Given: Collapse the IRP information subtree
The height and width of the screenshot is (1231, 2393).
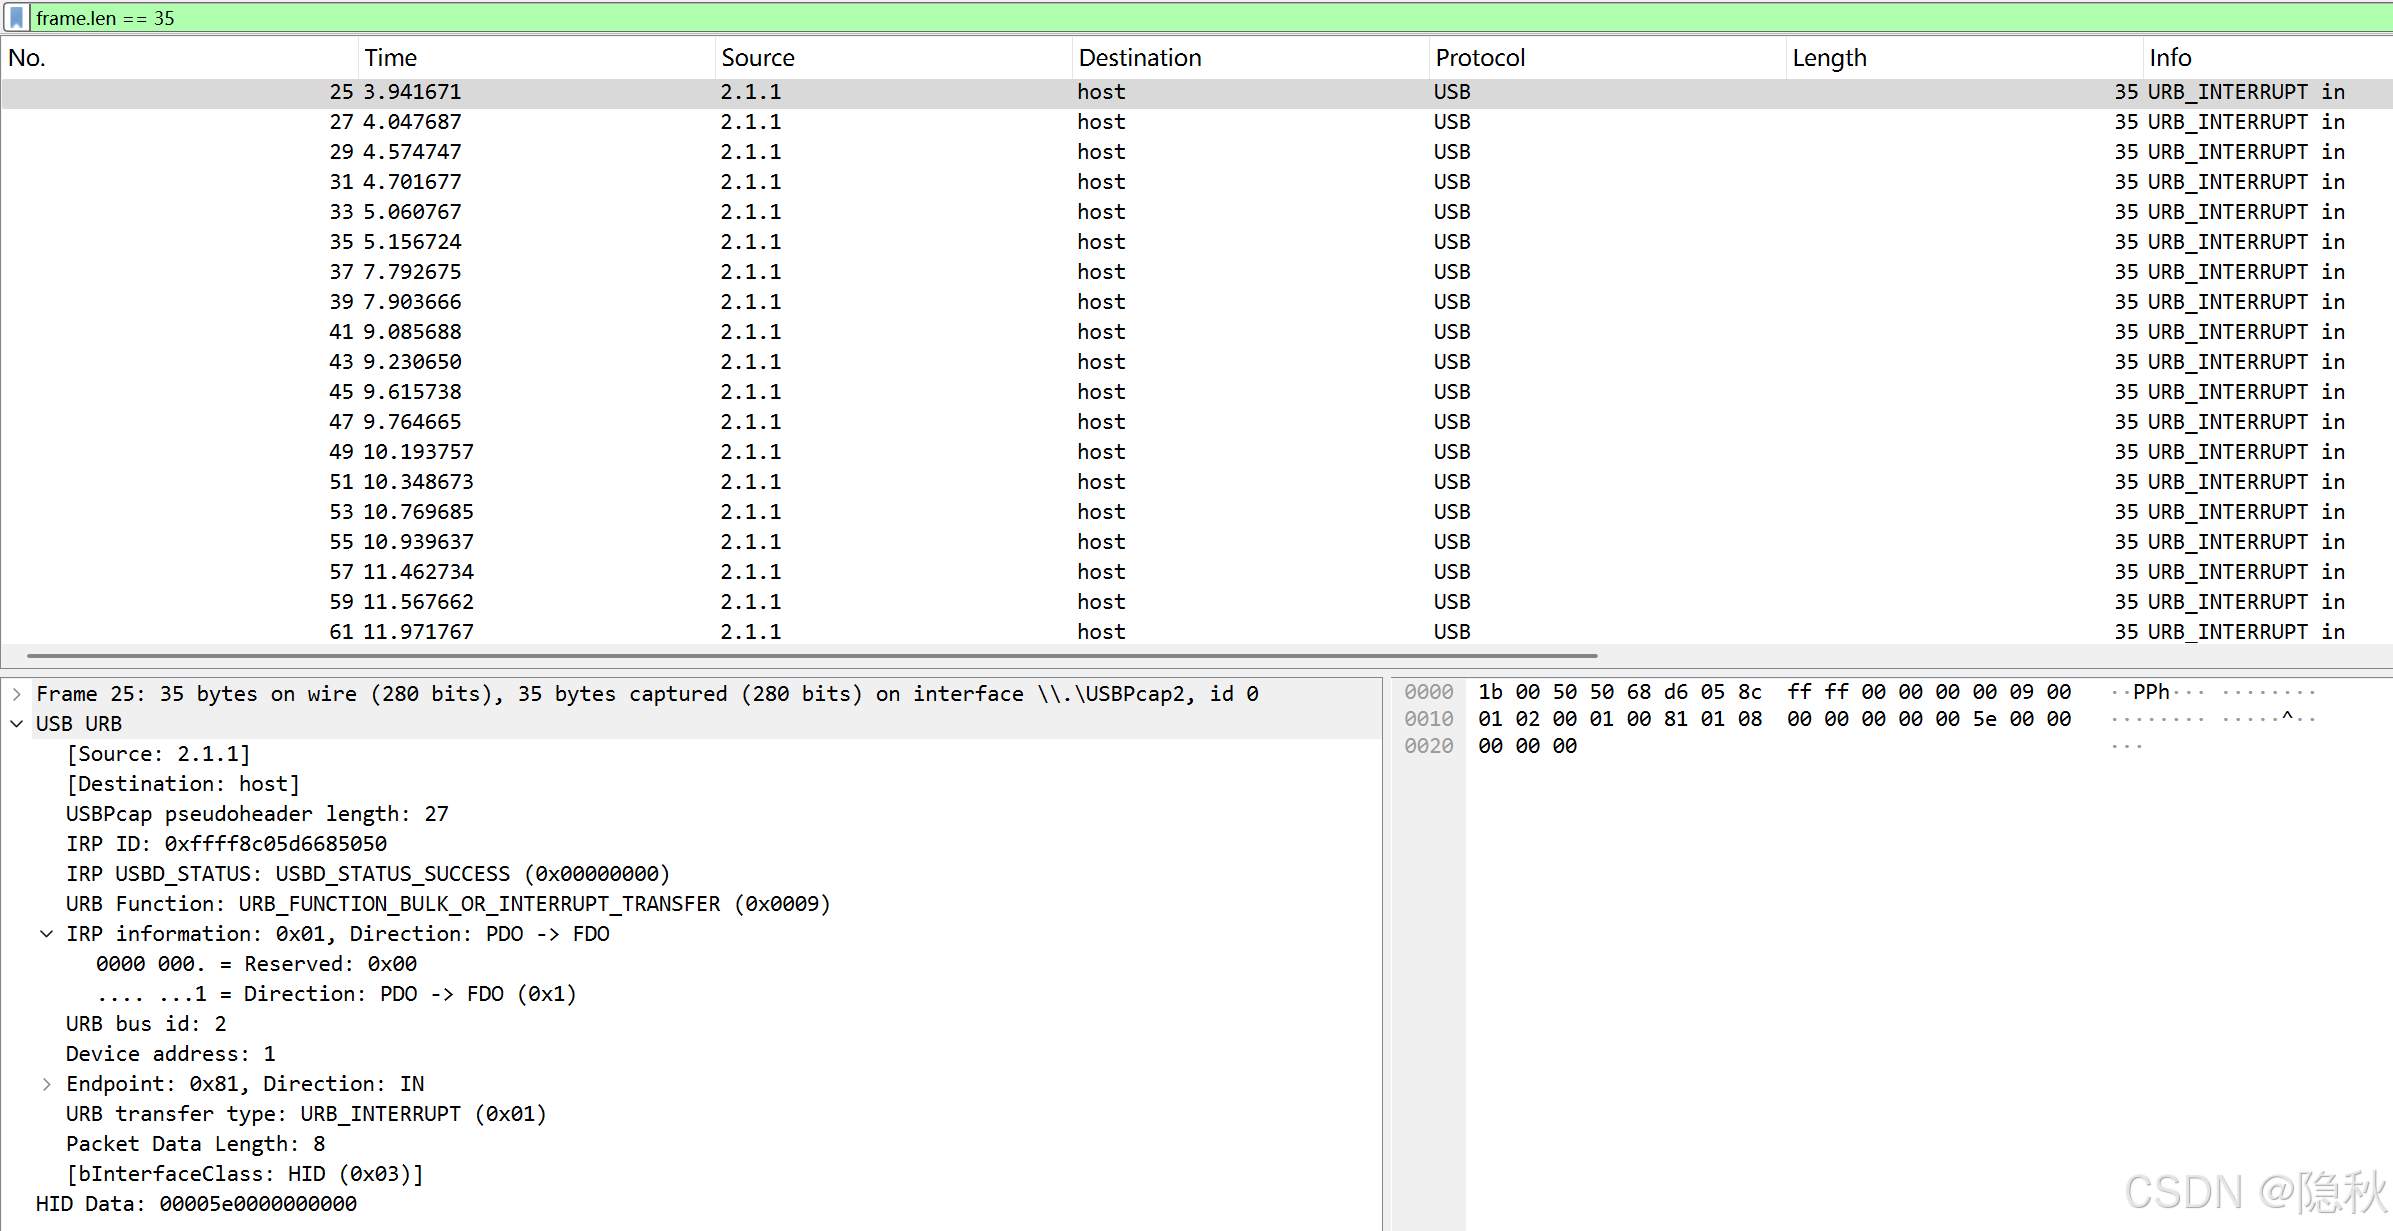Looking at the screenshot, I should point(47,933).
